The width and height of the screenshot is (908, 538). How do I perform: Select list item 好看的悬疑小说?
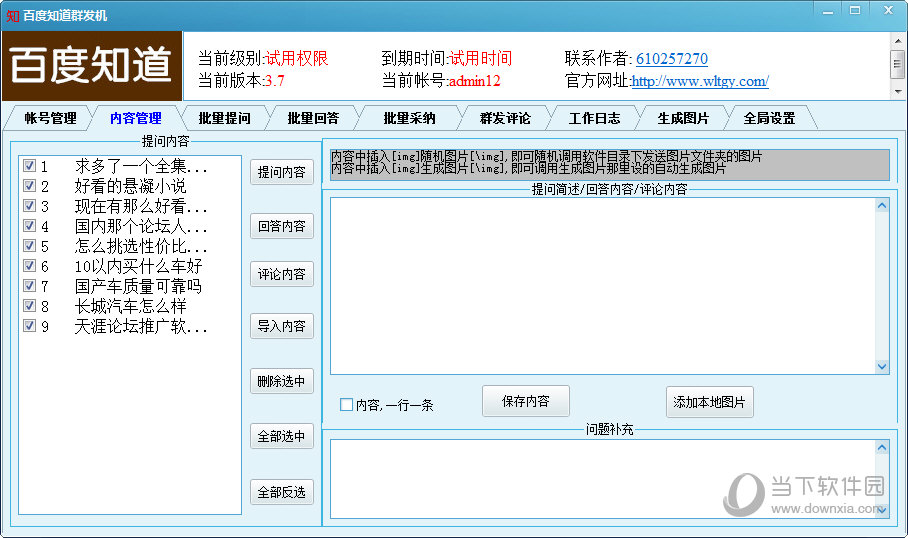(x=130, y=186)
